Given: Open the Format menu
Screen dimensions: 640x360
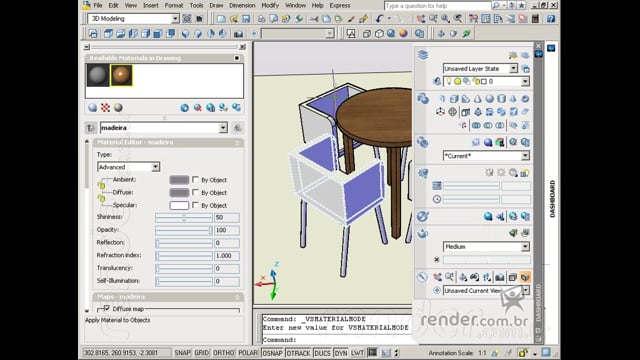Looking at the screenshot, I should click(174, 6).
